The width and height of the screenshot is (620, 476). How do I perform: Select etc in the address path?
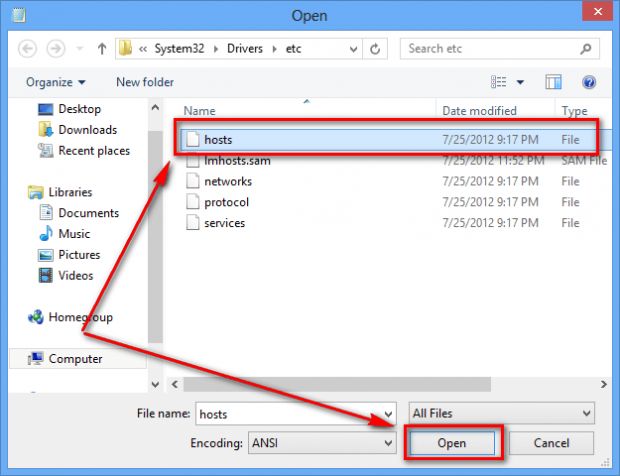[x=293, y=49]
